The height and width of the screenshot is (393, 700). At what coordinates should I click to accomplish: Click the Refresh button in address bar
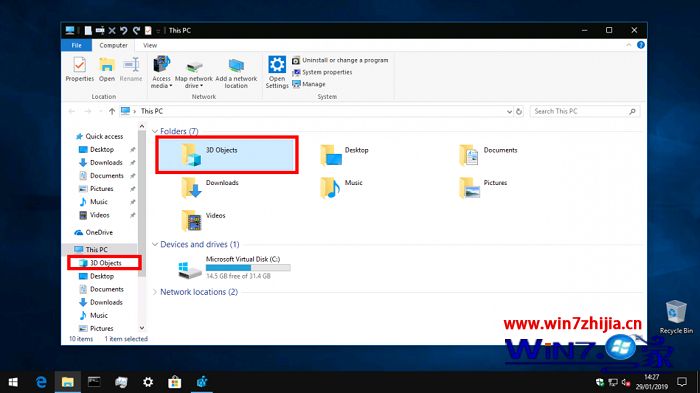[519, 112]
